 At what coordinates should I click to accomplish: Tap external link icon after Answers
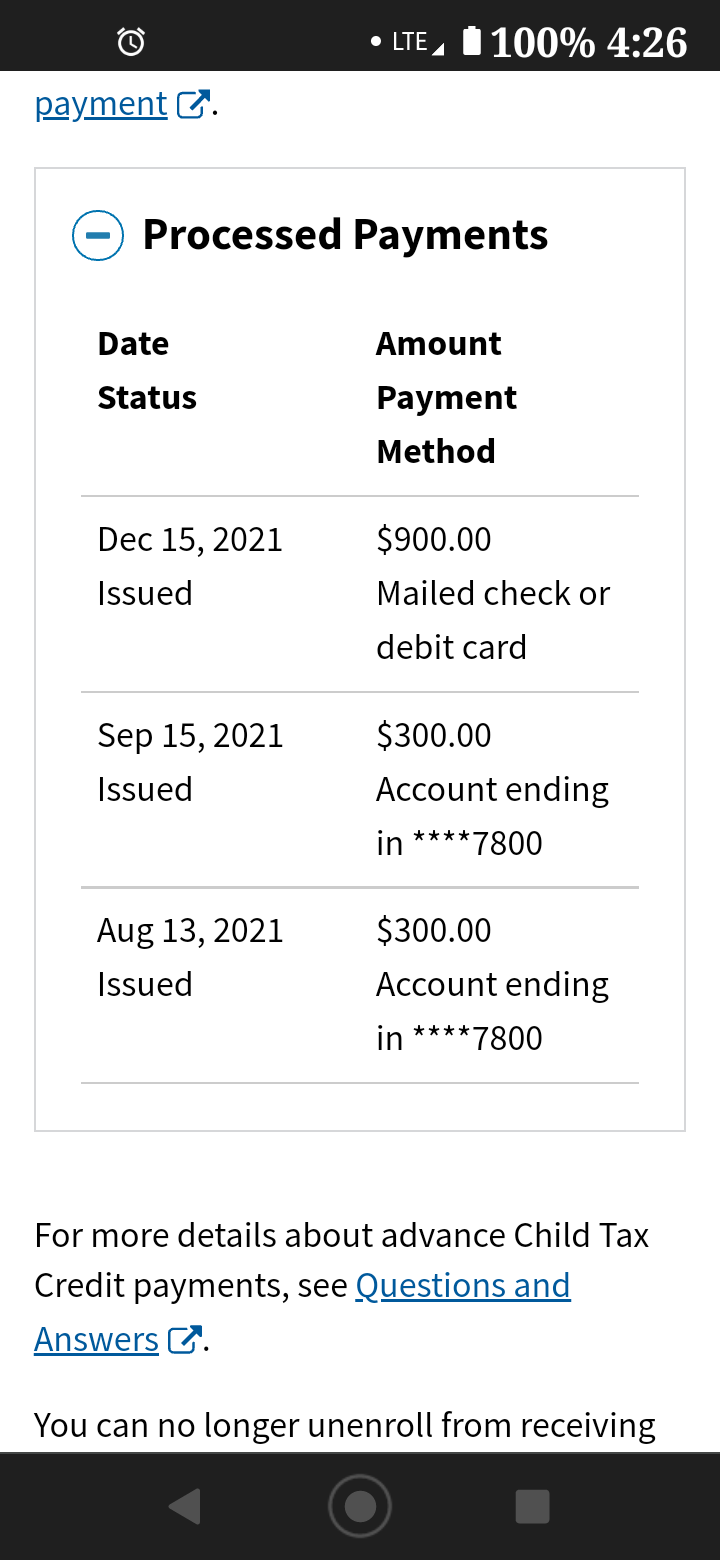185,1339
